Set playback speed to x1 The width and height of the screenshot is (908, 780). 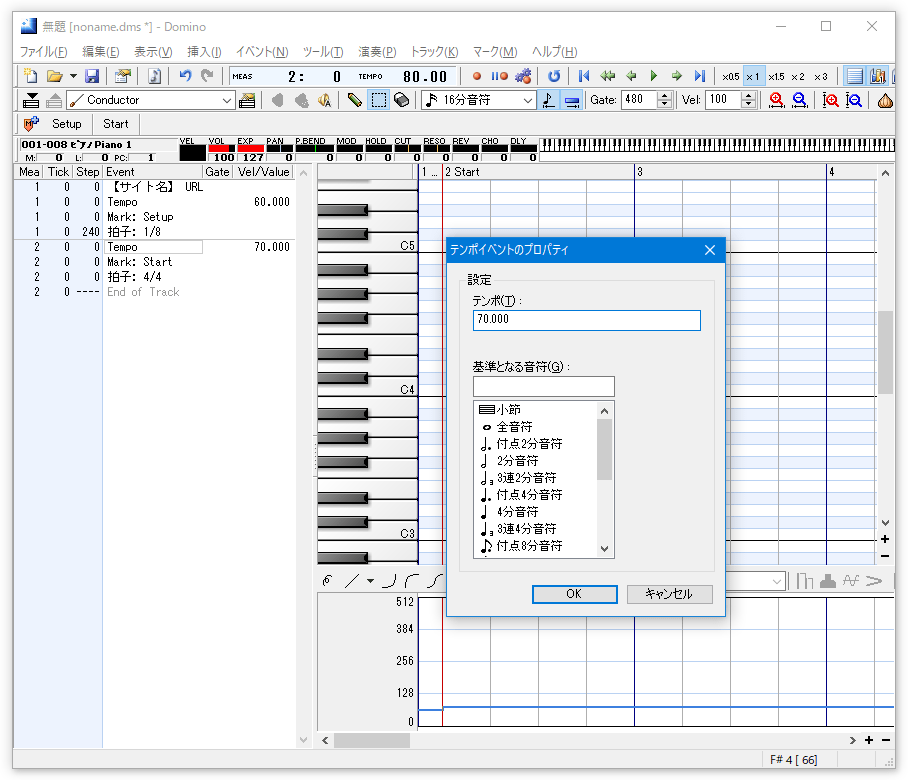[753, 76]
